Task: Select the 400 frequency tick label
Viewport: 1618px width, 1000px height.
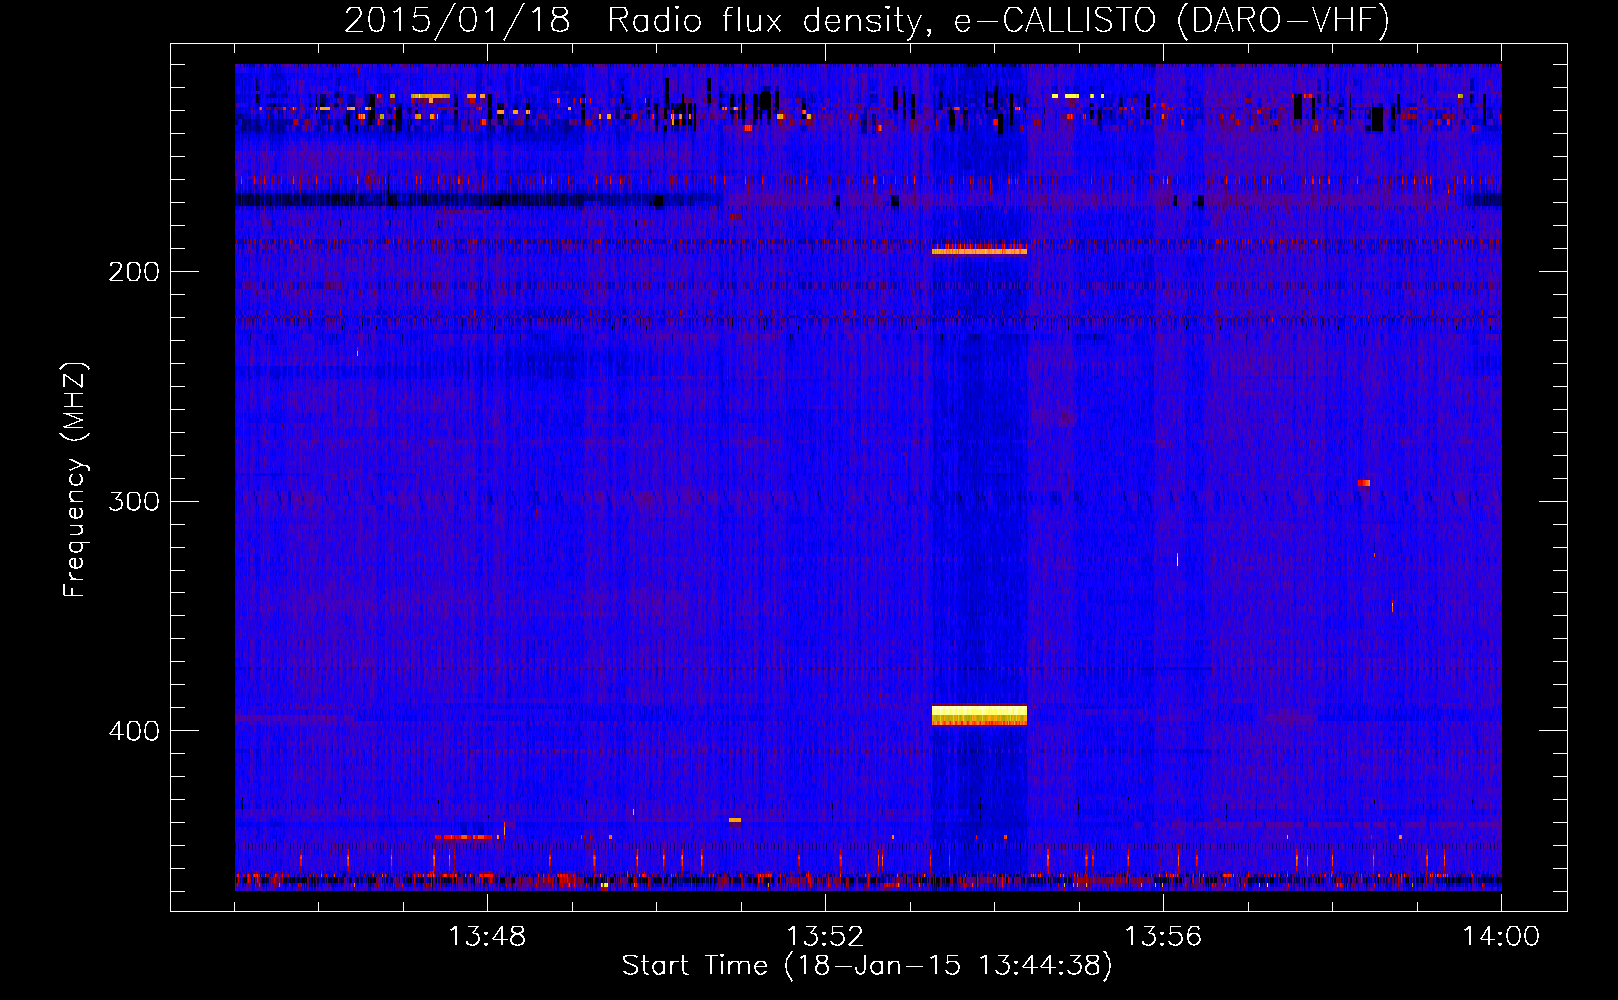Action: click(134, 731)
